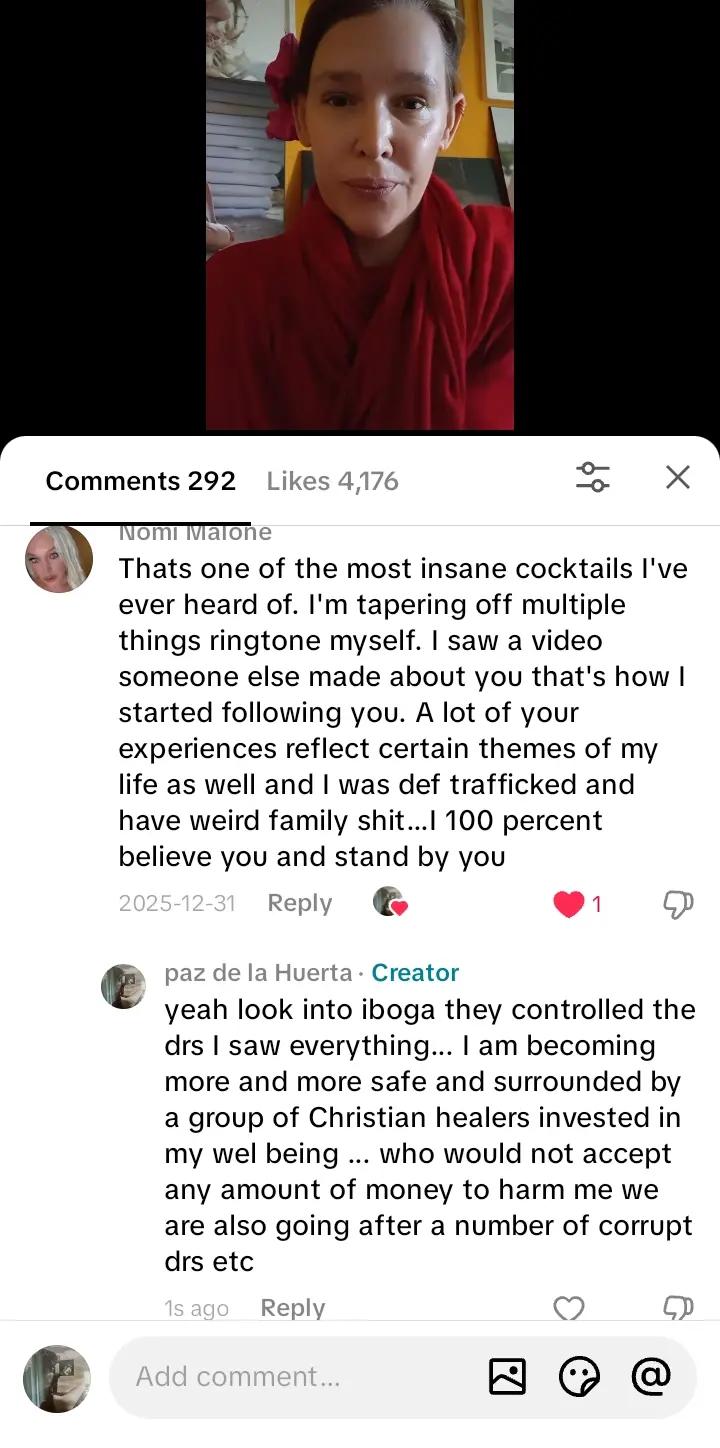Reply to Nomi Malone's comment
The height and width of the screenshot is (1448, 720).
point(299,903)
